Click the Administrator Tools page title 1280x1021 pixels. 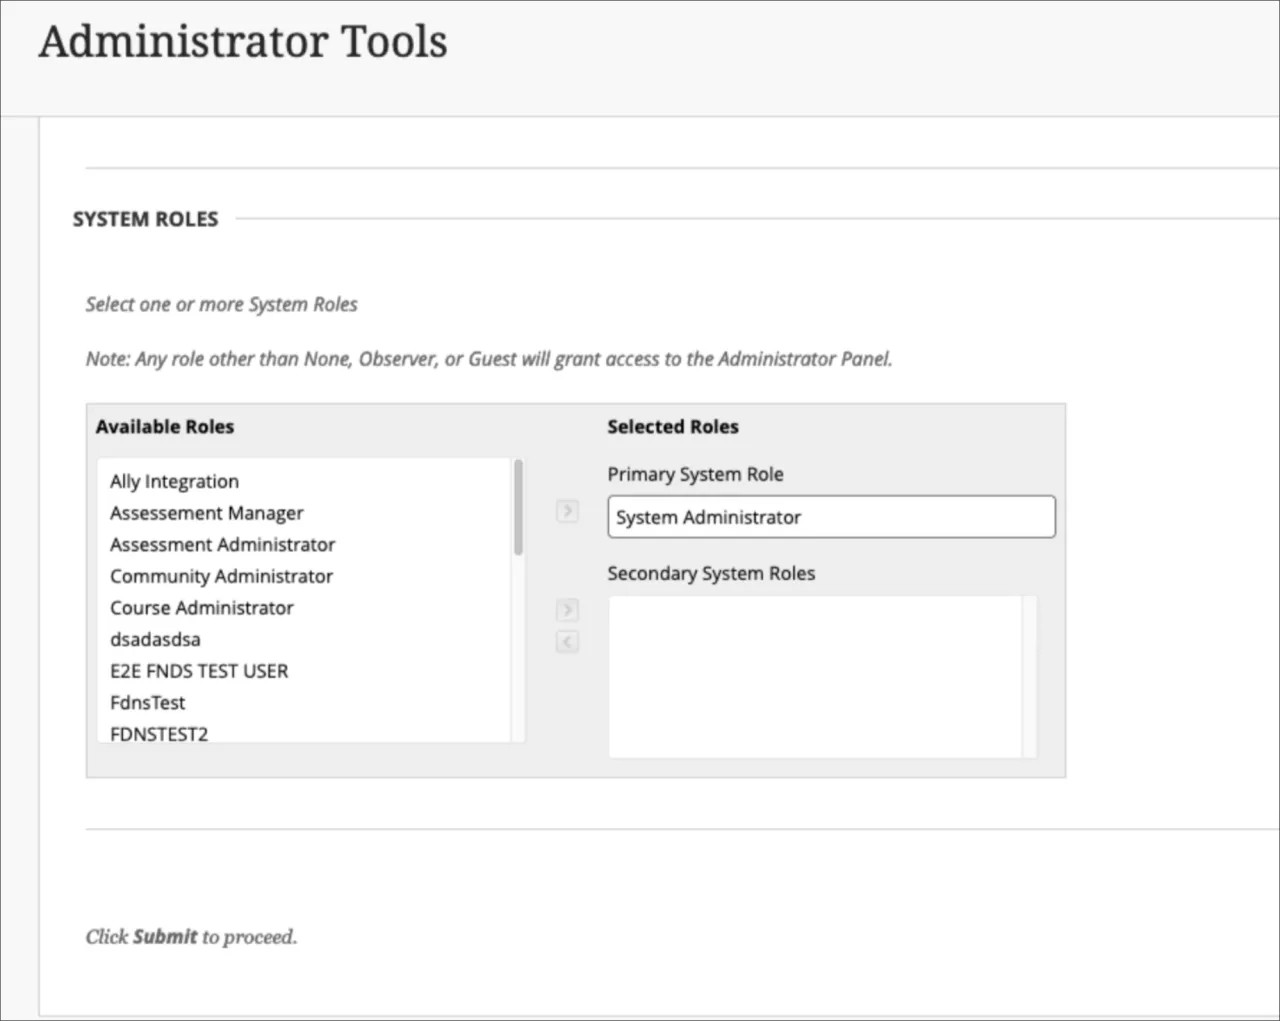[242, 41]
